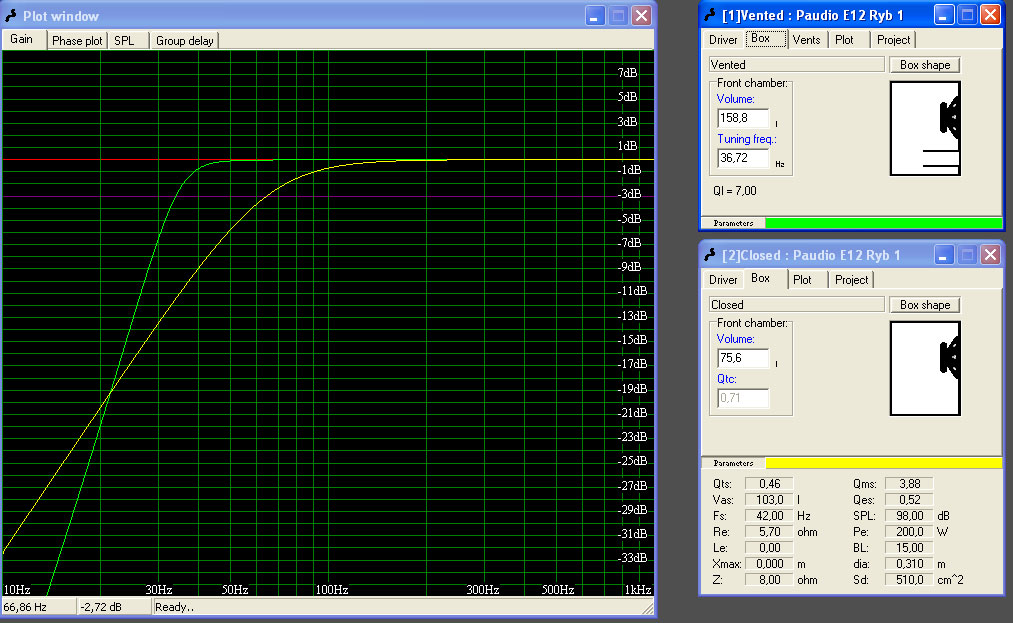Switch to the Phase plot tab
Screen dimensions: 1013x623
[x=77, y=41]
